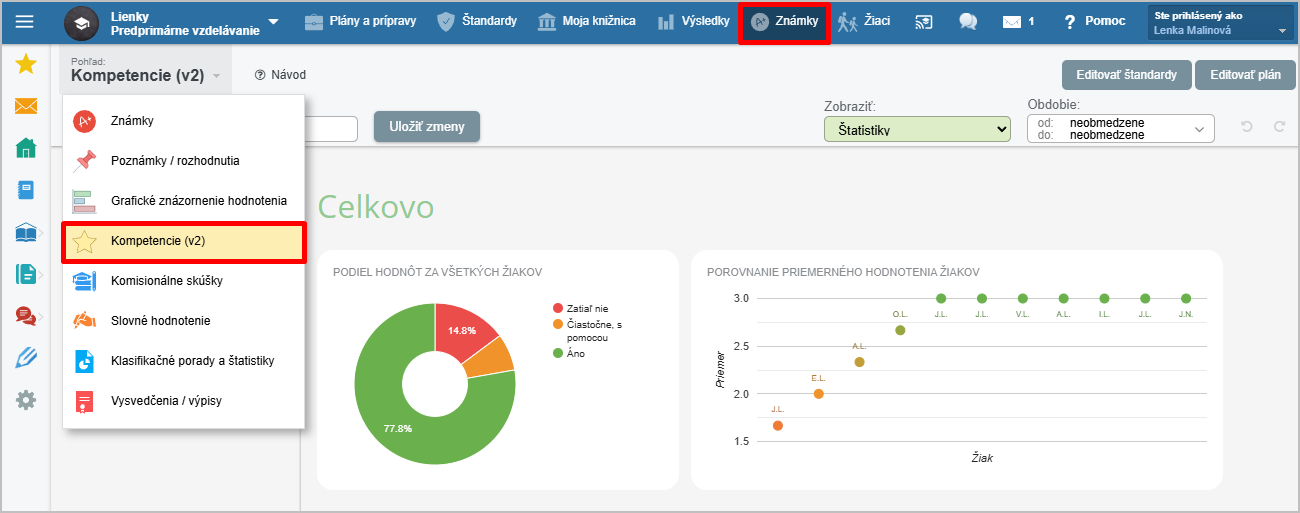Choose 'Komisionálne skúšky' menu entry
1300x513 pixels.
click(166, 281)
